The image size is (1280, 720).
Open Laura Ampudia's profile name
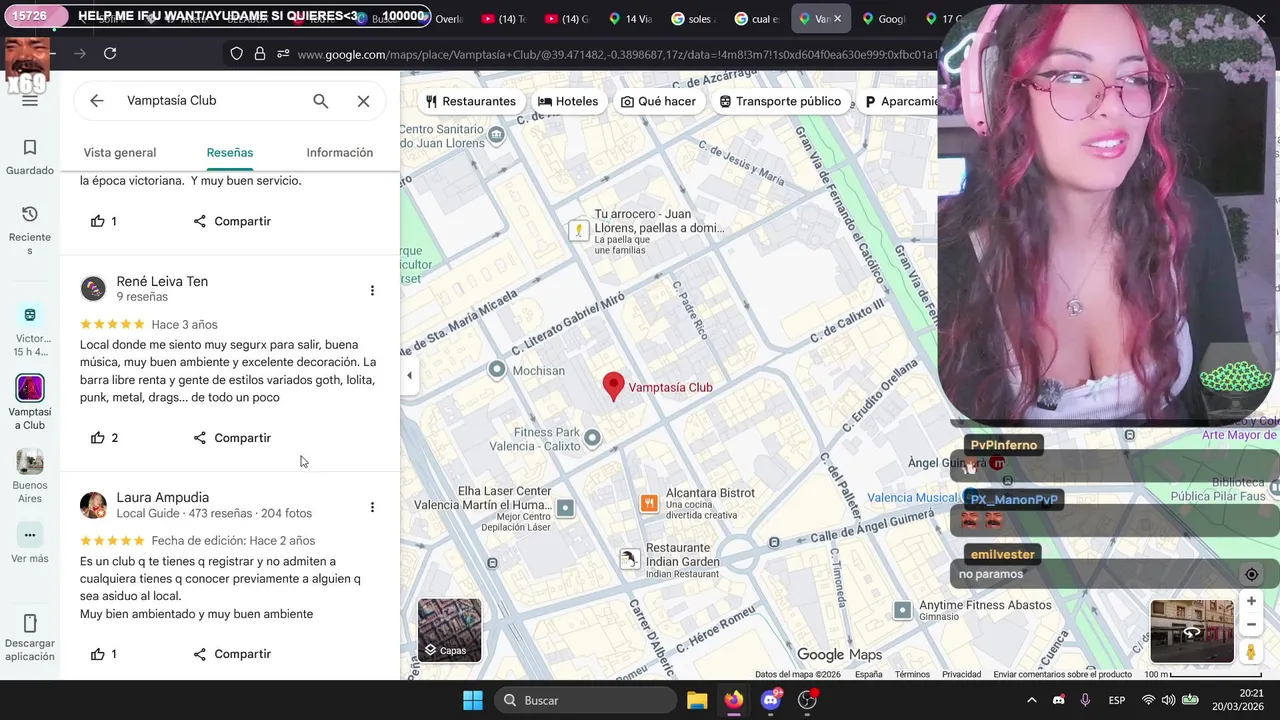pyautogui.click(x=163, y=498)
